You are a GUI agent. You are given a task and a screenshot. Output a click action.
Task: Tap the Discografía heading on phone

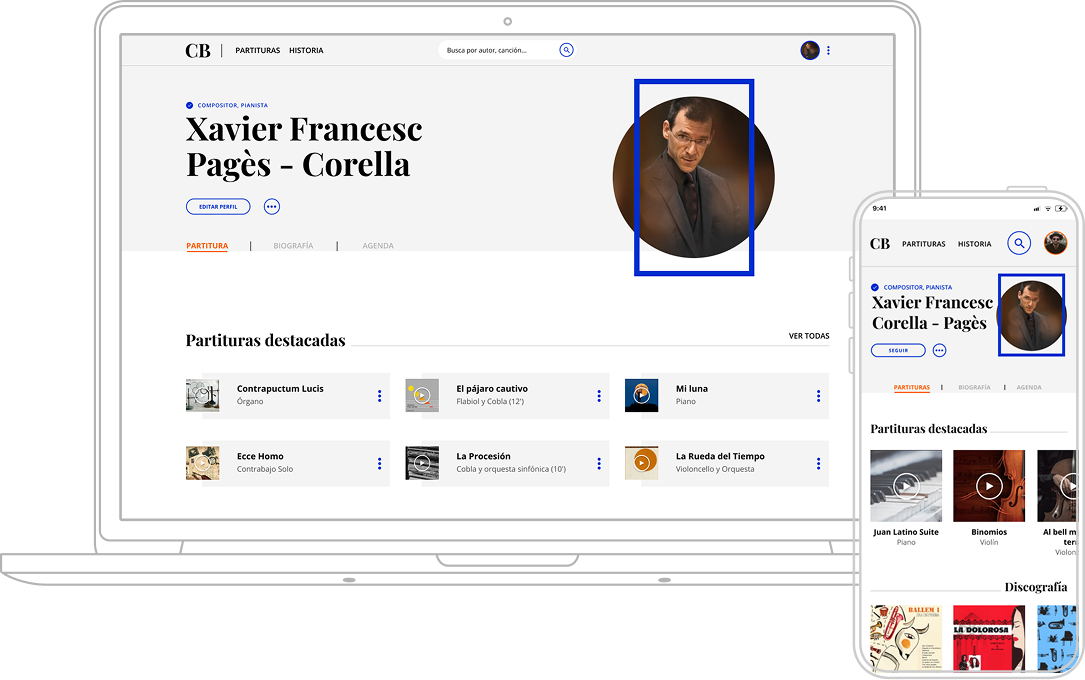click(x=1036, y=587)
